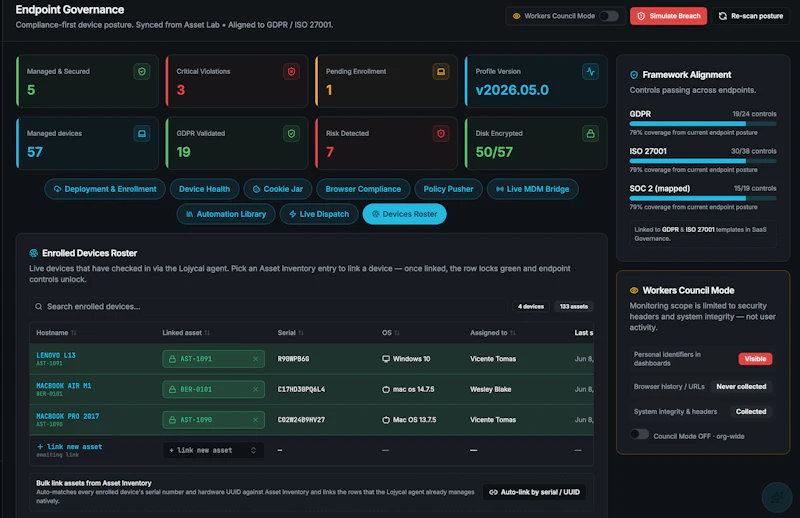The image size is (800, 518).
Task: Click the Enrolled Devices Roster heading icon
Action: pyautogui.click(x=34, y=253)
